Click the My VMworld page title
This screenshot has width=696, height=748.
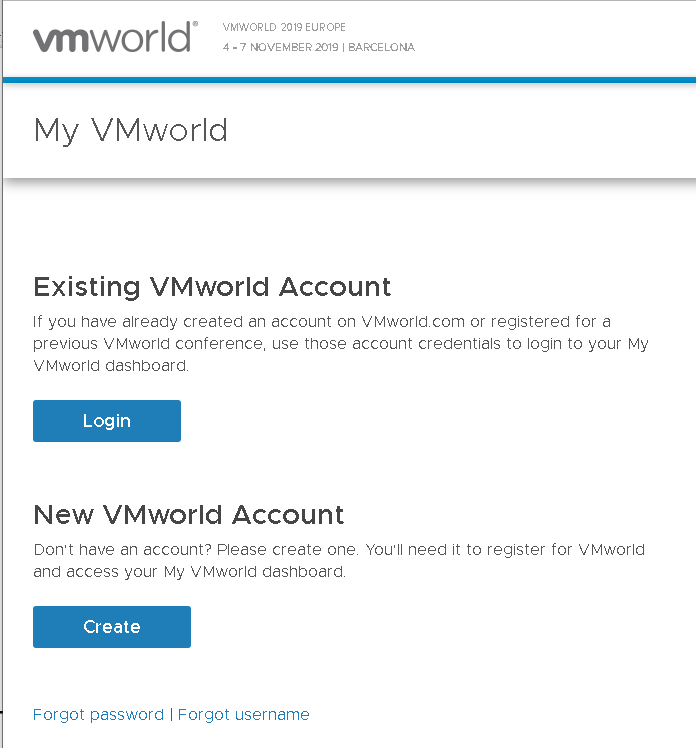tap(131, 130)
